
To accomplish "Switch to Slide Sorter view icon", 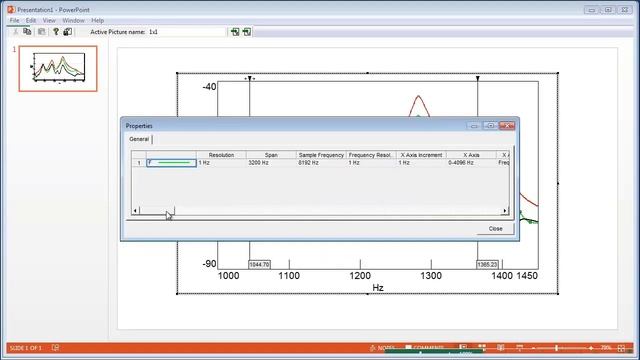I will [x=482, y=348].
